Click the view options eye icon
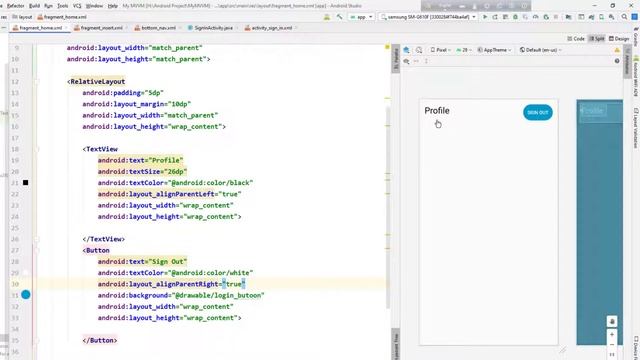The width and height of the screenshot is (640, 360). click(x=407, y=61)
